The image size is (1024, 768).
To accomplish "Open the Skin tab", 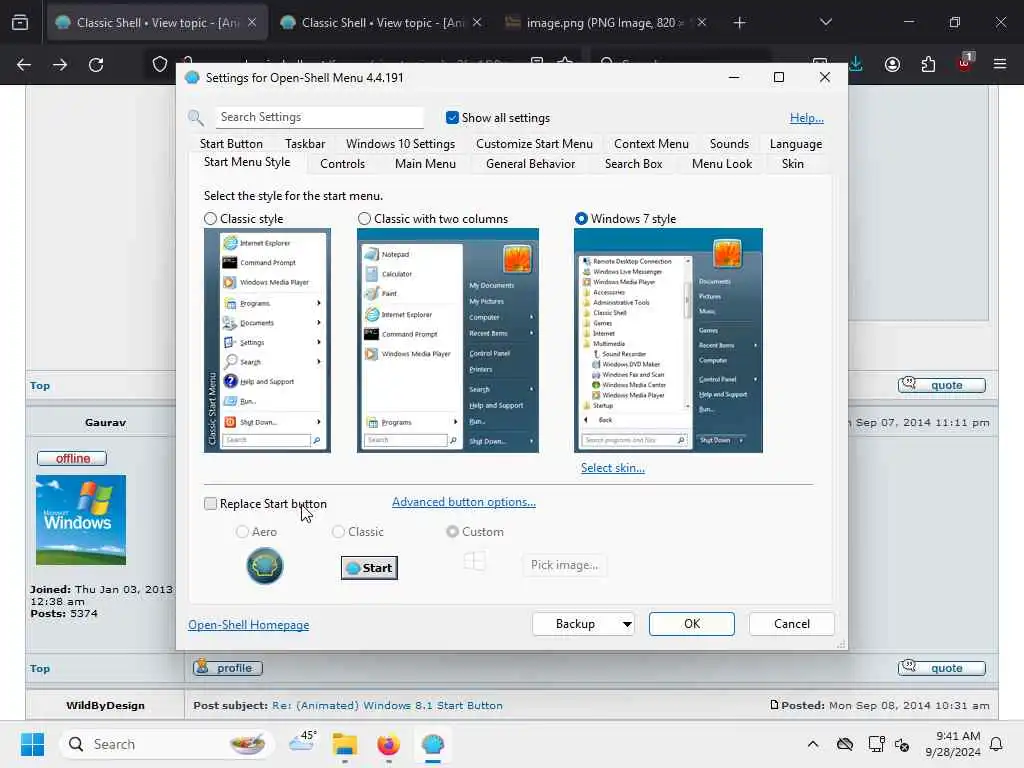I will [x=793, y=164].
